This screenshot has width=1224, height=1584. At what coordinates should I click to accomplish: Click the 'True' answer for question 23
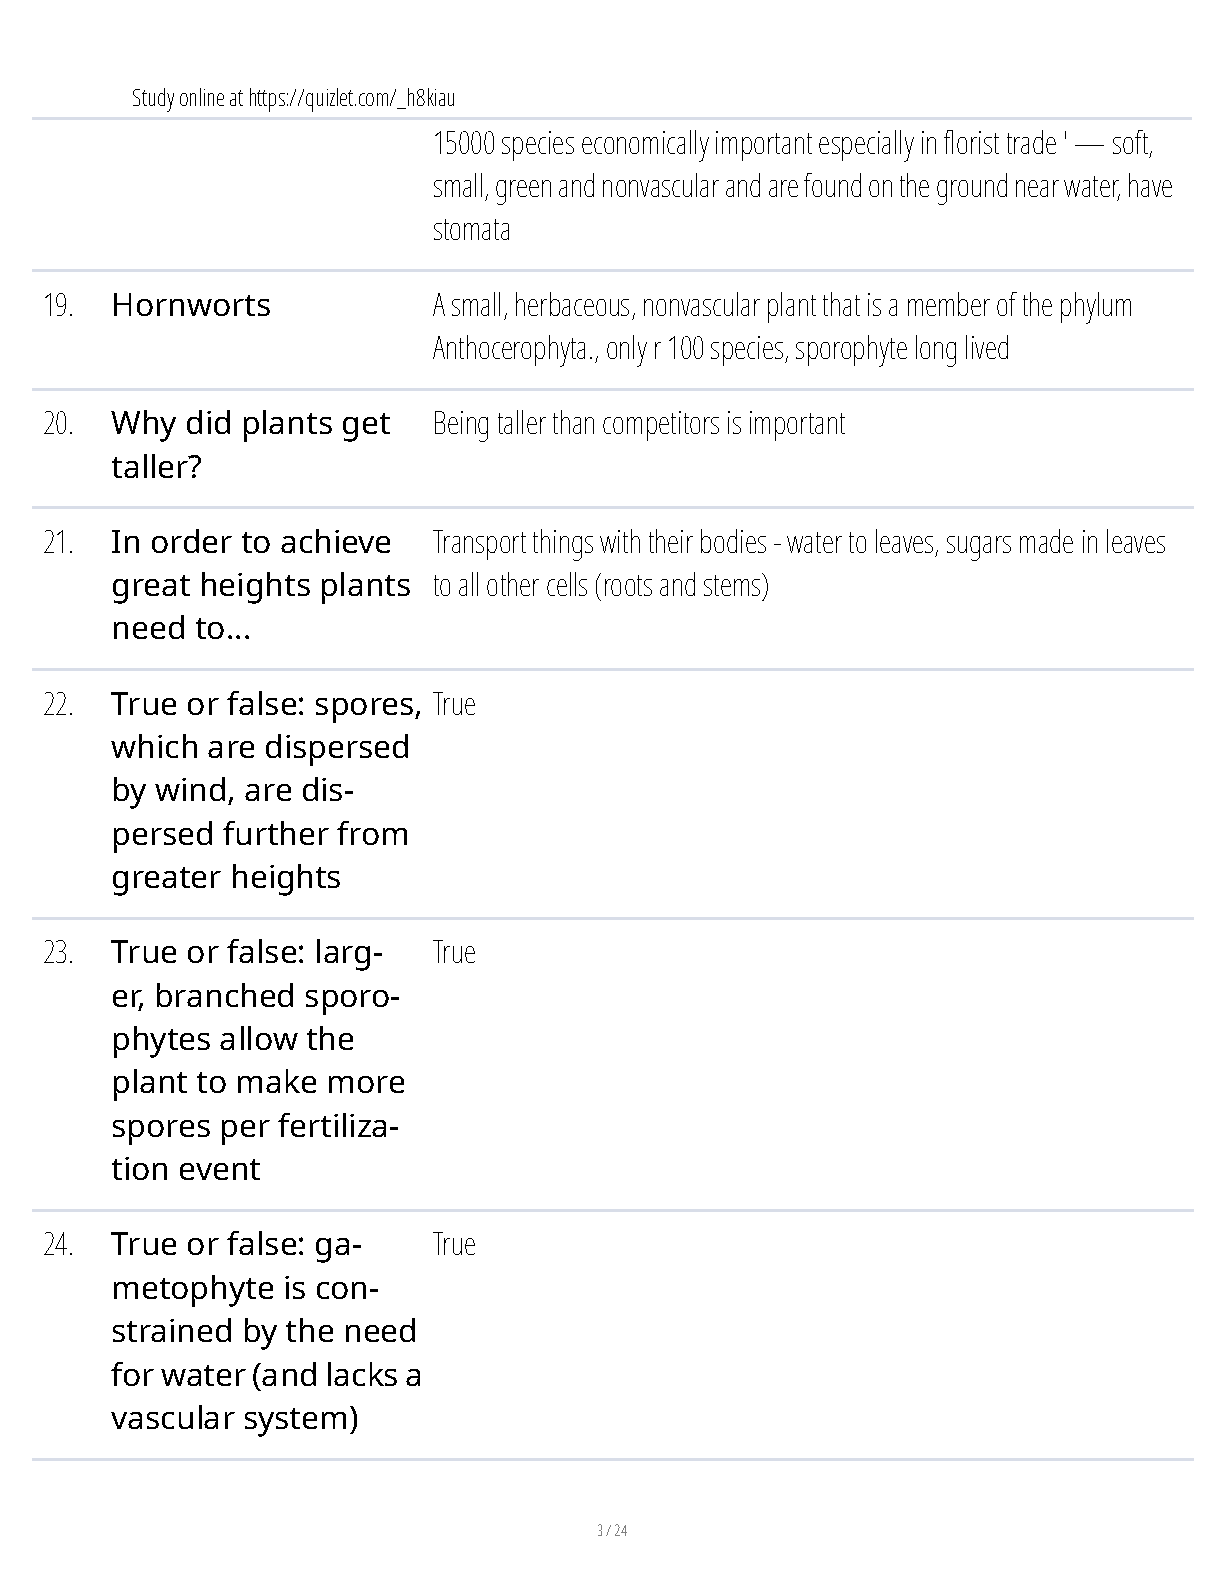click(454, 953)
